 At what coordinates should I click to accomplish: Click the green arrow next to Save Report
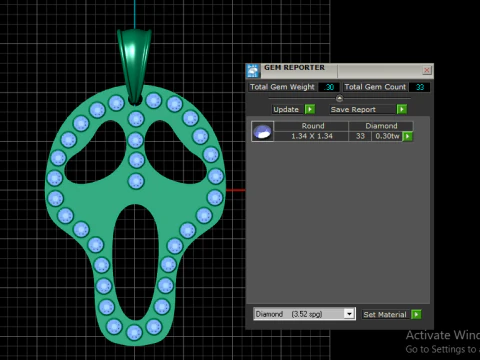[x=402, y=109]
